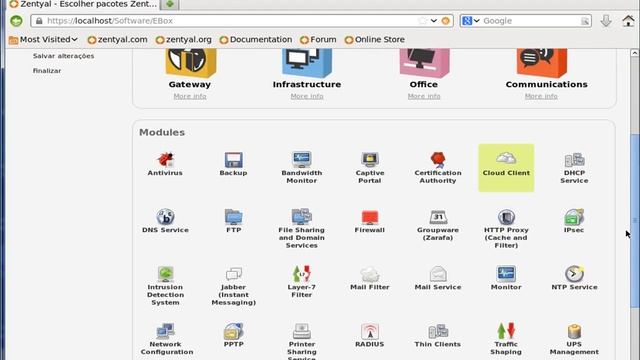Click the browser back button
Viewport: 640px width, 360px height.
pyautogui.click(x=16, y=21)
